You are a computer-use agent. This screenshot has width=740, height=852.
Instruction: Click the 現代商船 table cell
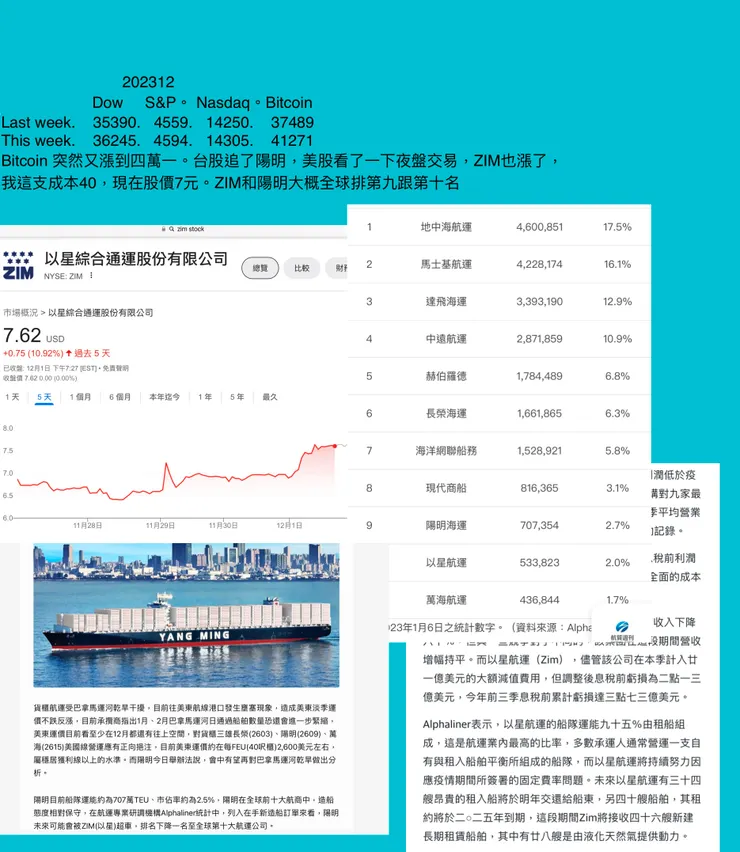[x=446, y=488]
